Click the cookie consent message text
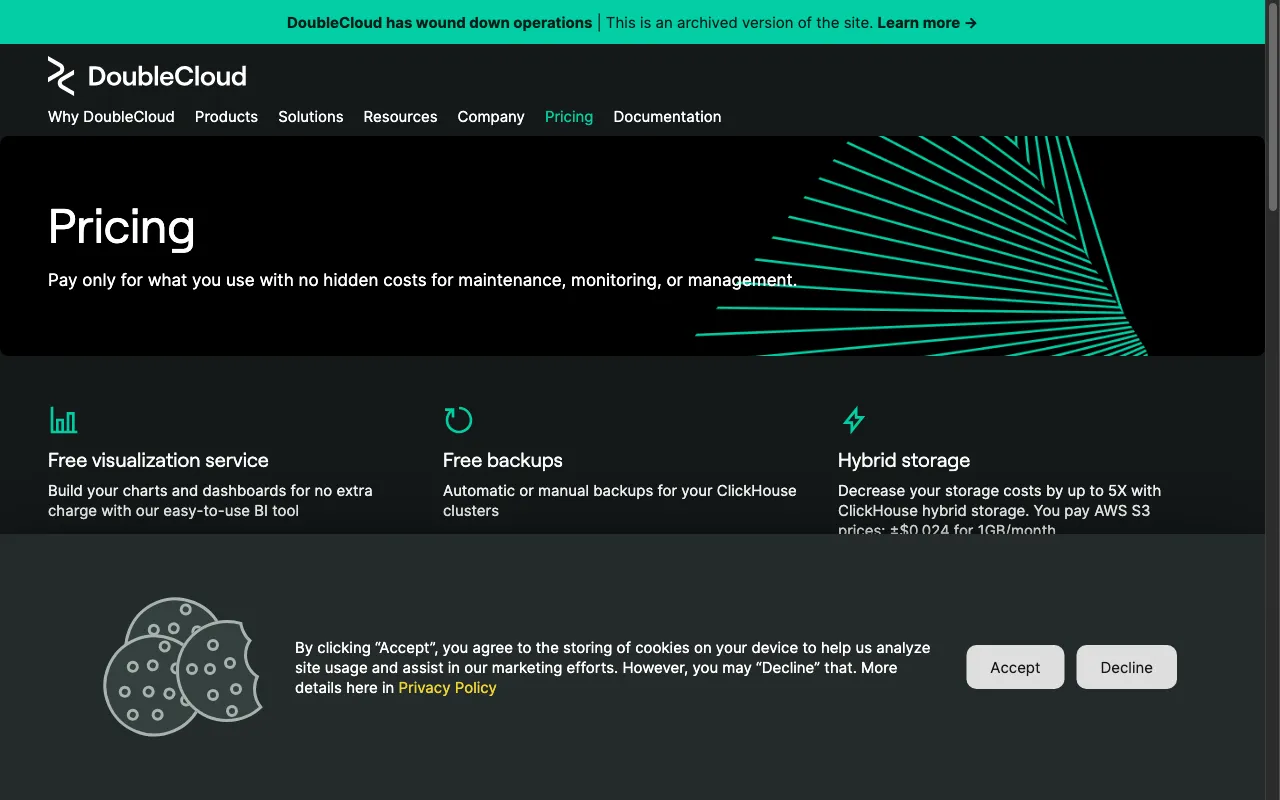 612,667
